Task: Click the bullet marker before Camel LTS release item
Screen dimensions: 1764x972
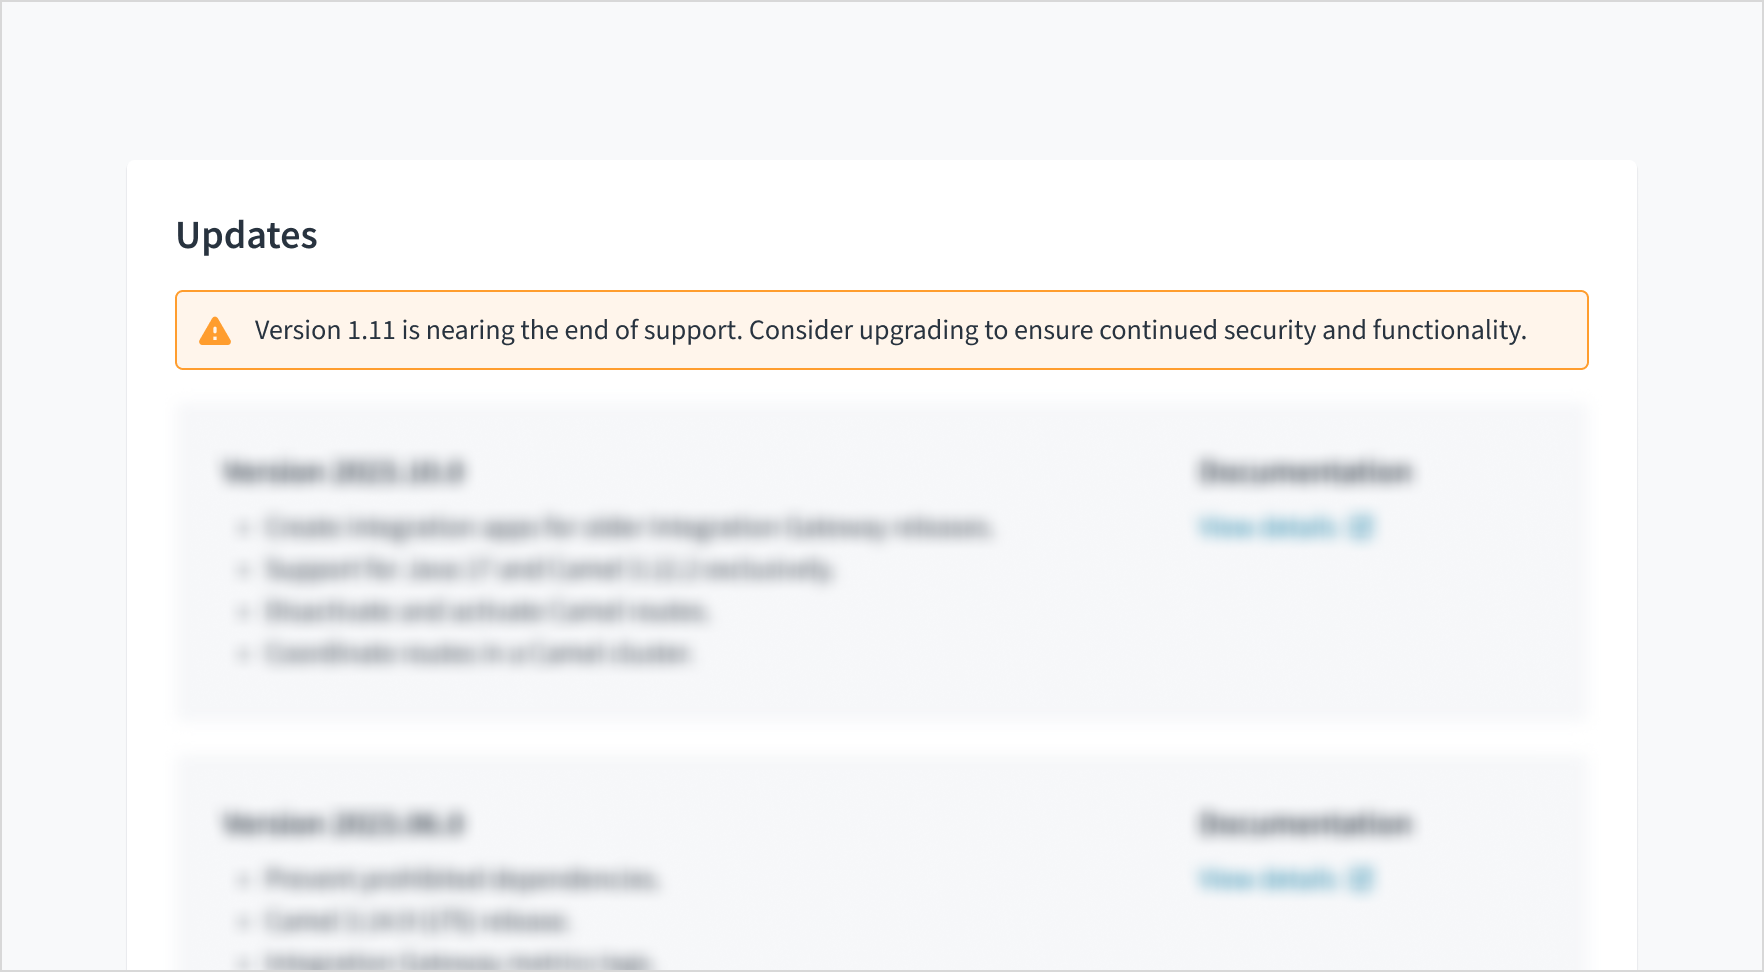Action: [243, 921]
